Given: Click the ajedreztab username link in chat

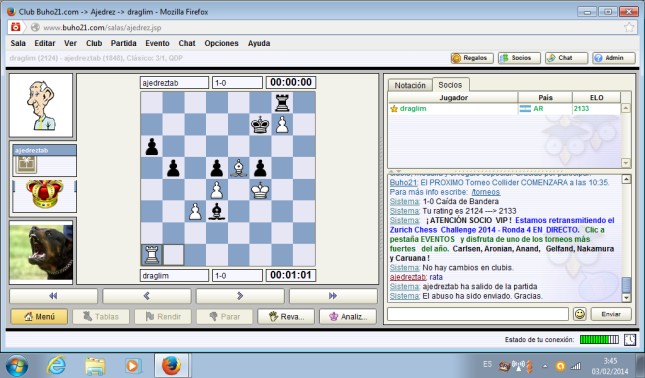Looking at the screenshot, I should [408, 277].
